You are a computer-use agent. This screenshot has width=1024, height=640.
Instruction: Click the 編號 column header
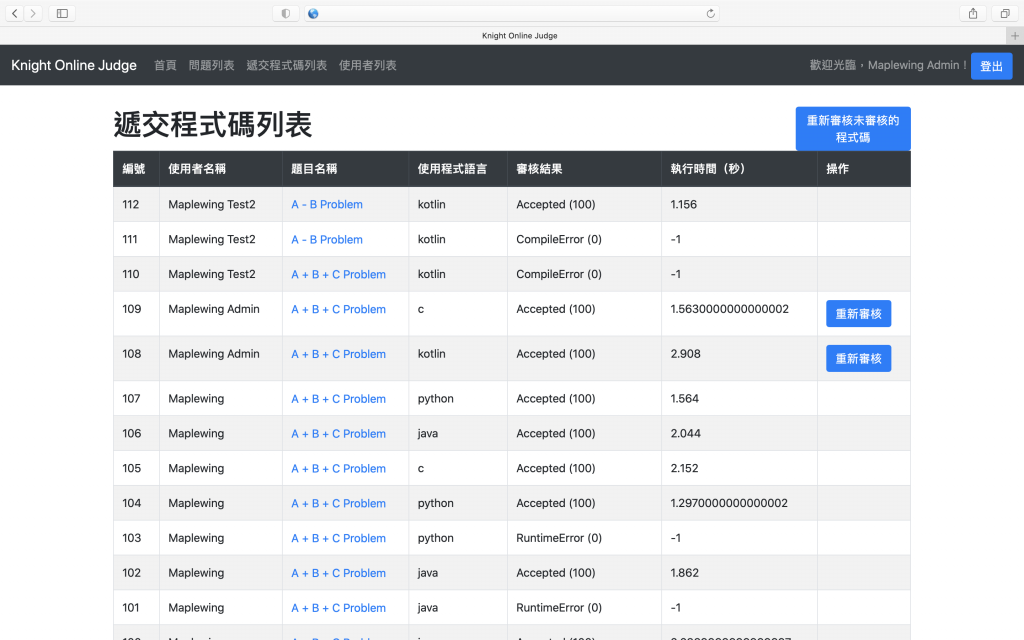(136, 169)
